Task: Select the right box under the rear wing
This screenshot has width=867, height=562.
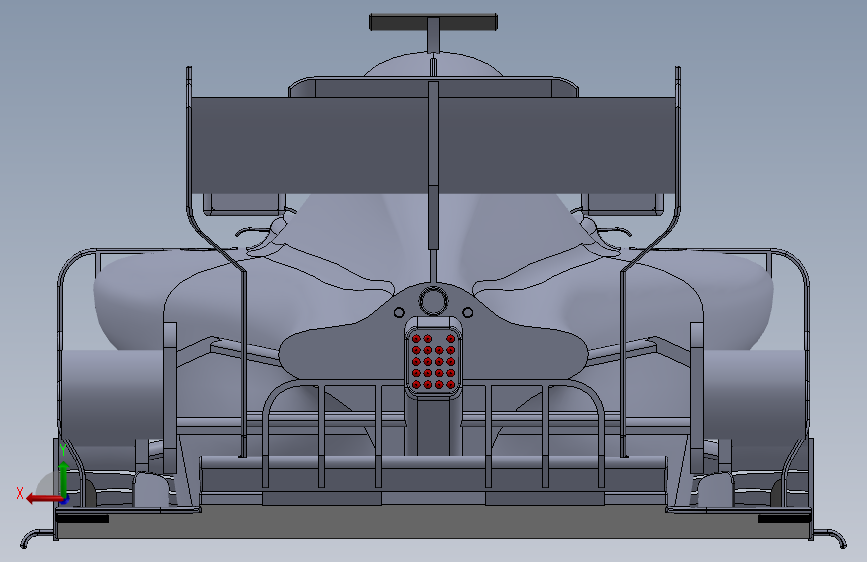Action: 623,204
